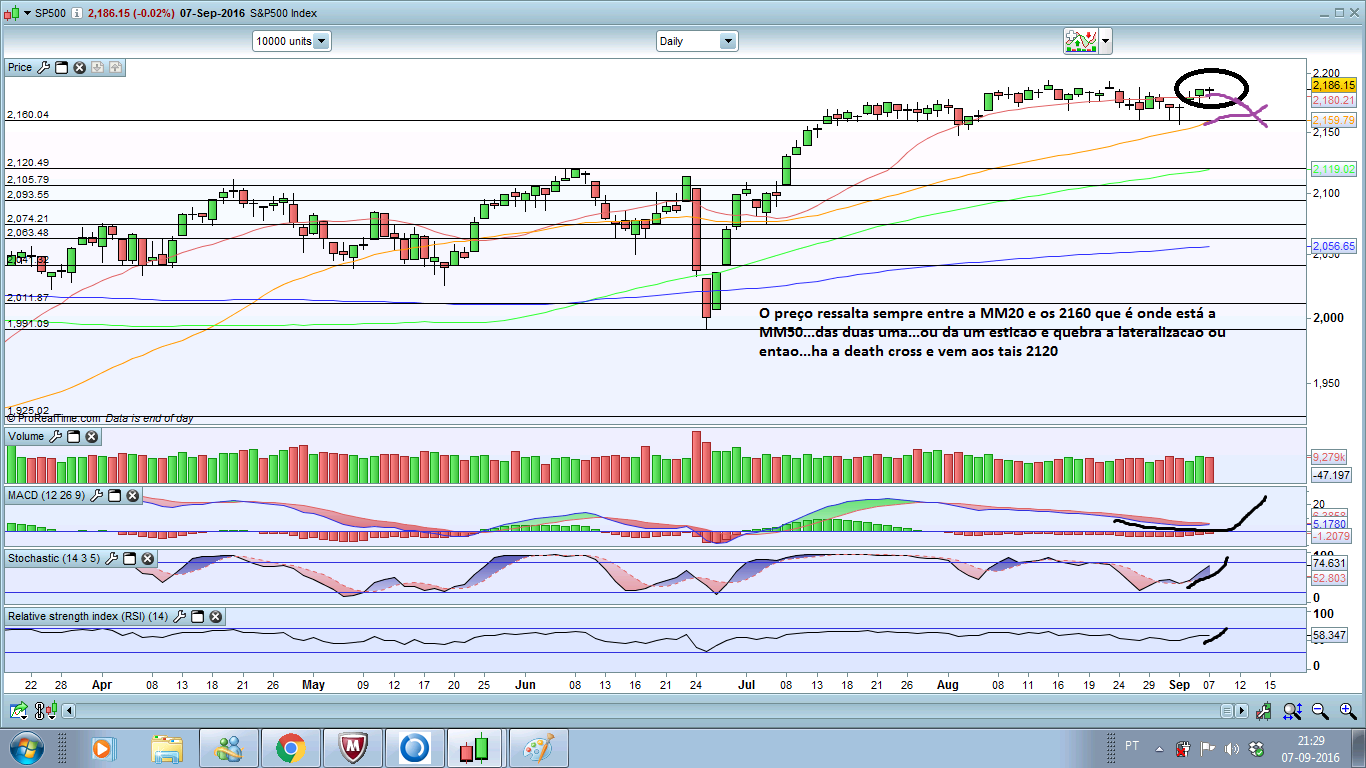
Task: Open the Daily timeframe dropdown
Action: (x=697, y=41)
